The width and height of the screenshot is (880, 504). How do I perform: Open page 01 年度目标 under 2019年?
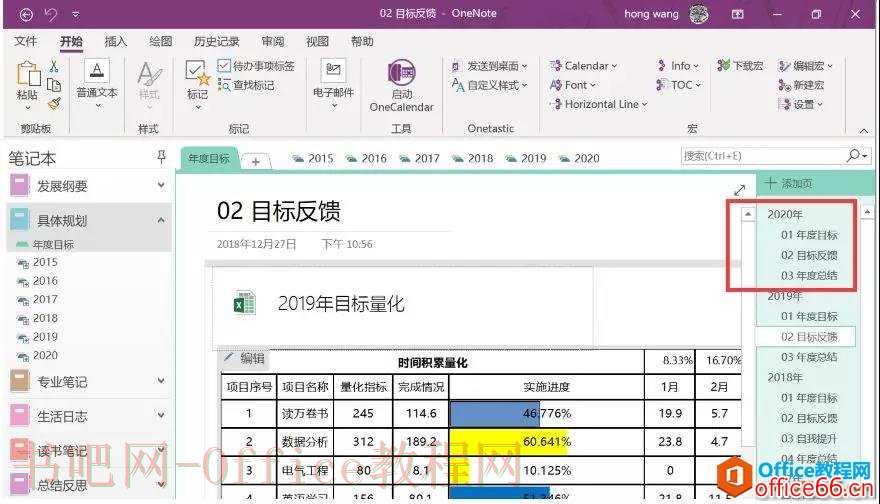tap(809, 317)
